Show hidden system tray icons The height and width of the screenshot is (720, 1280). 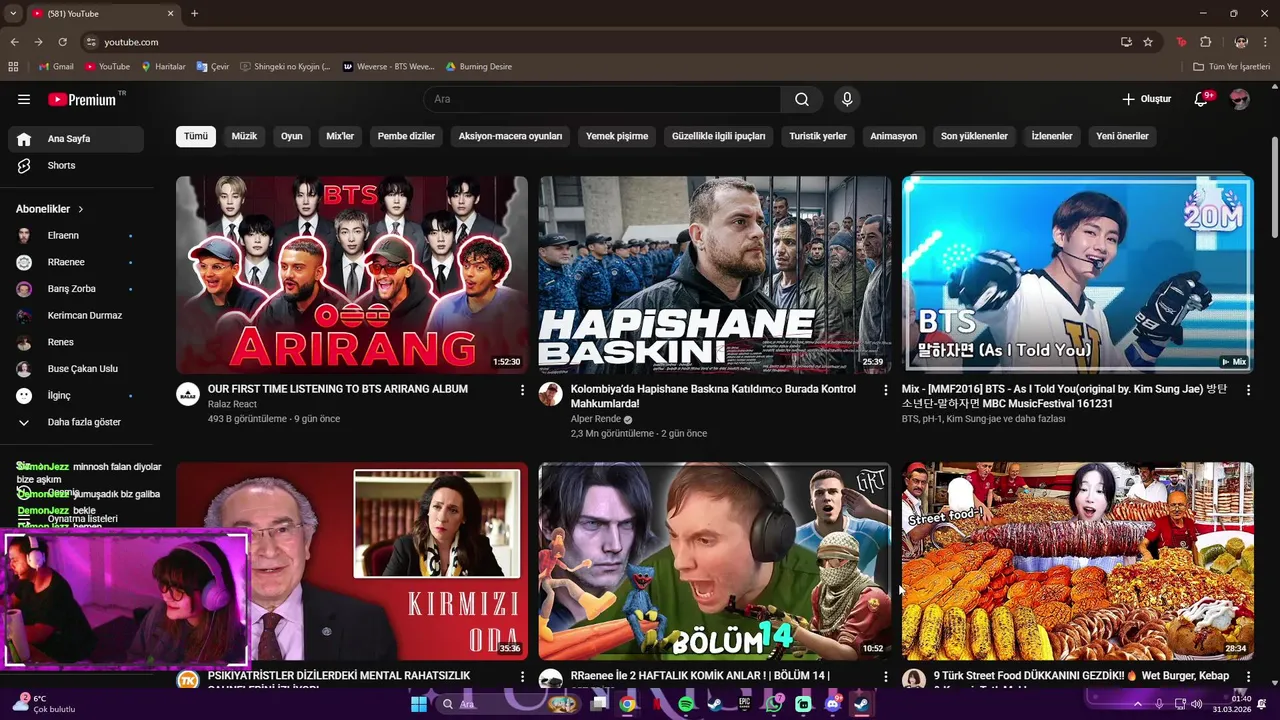(1138, 704)
